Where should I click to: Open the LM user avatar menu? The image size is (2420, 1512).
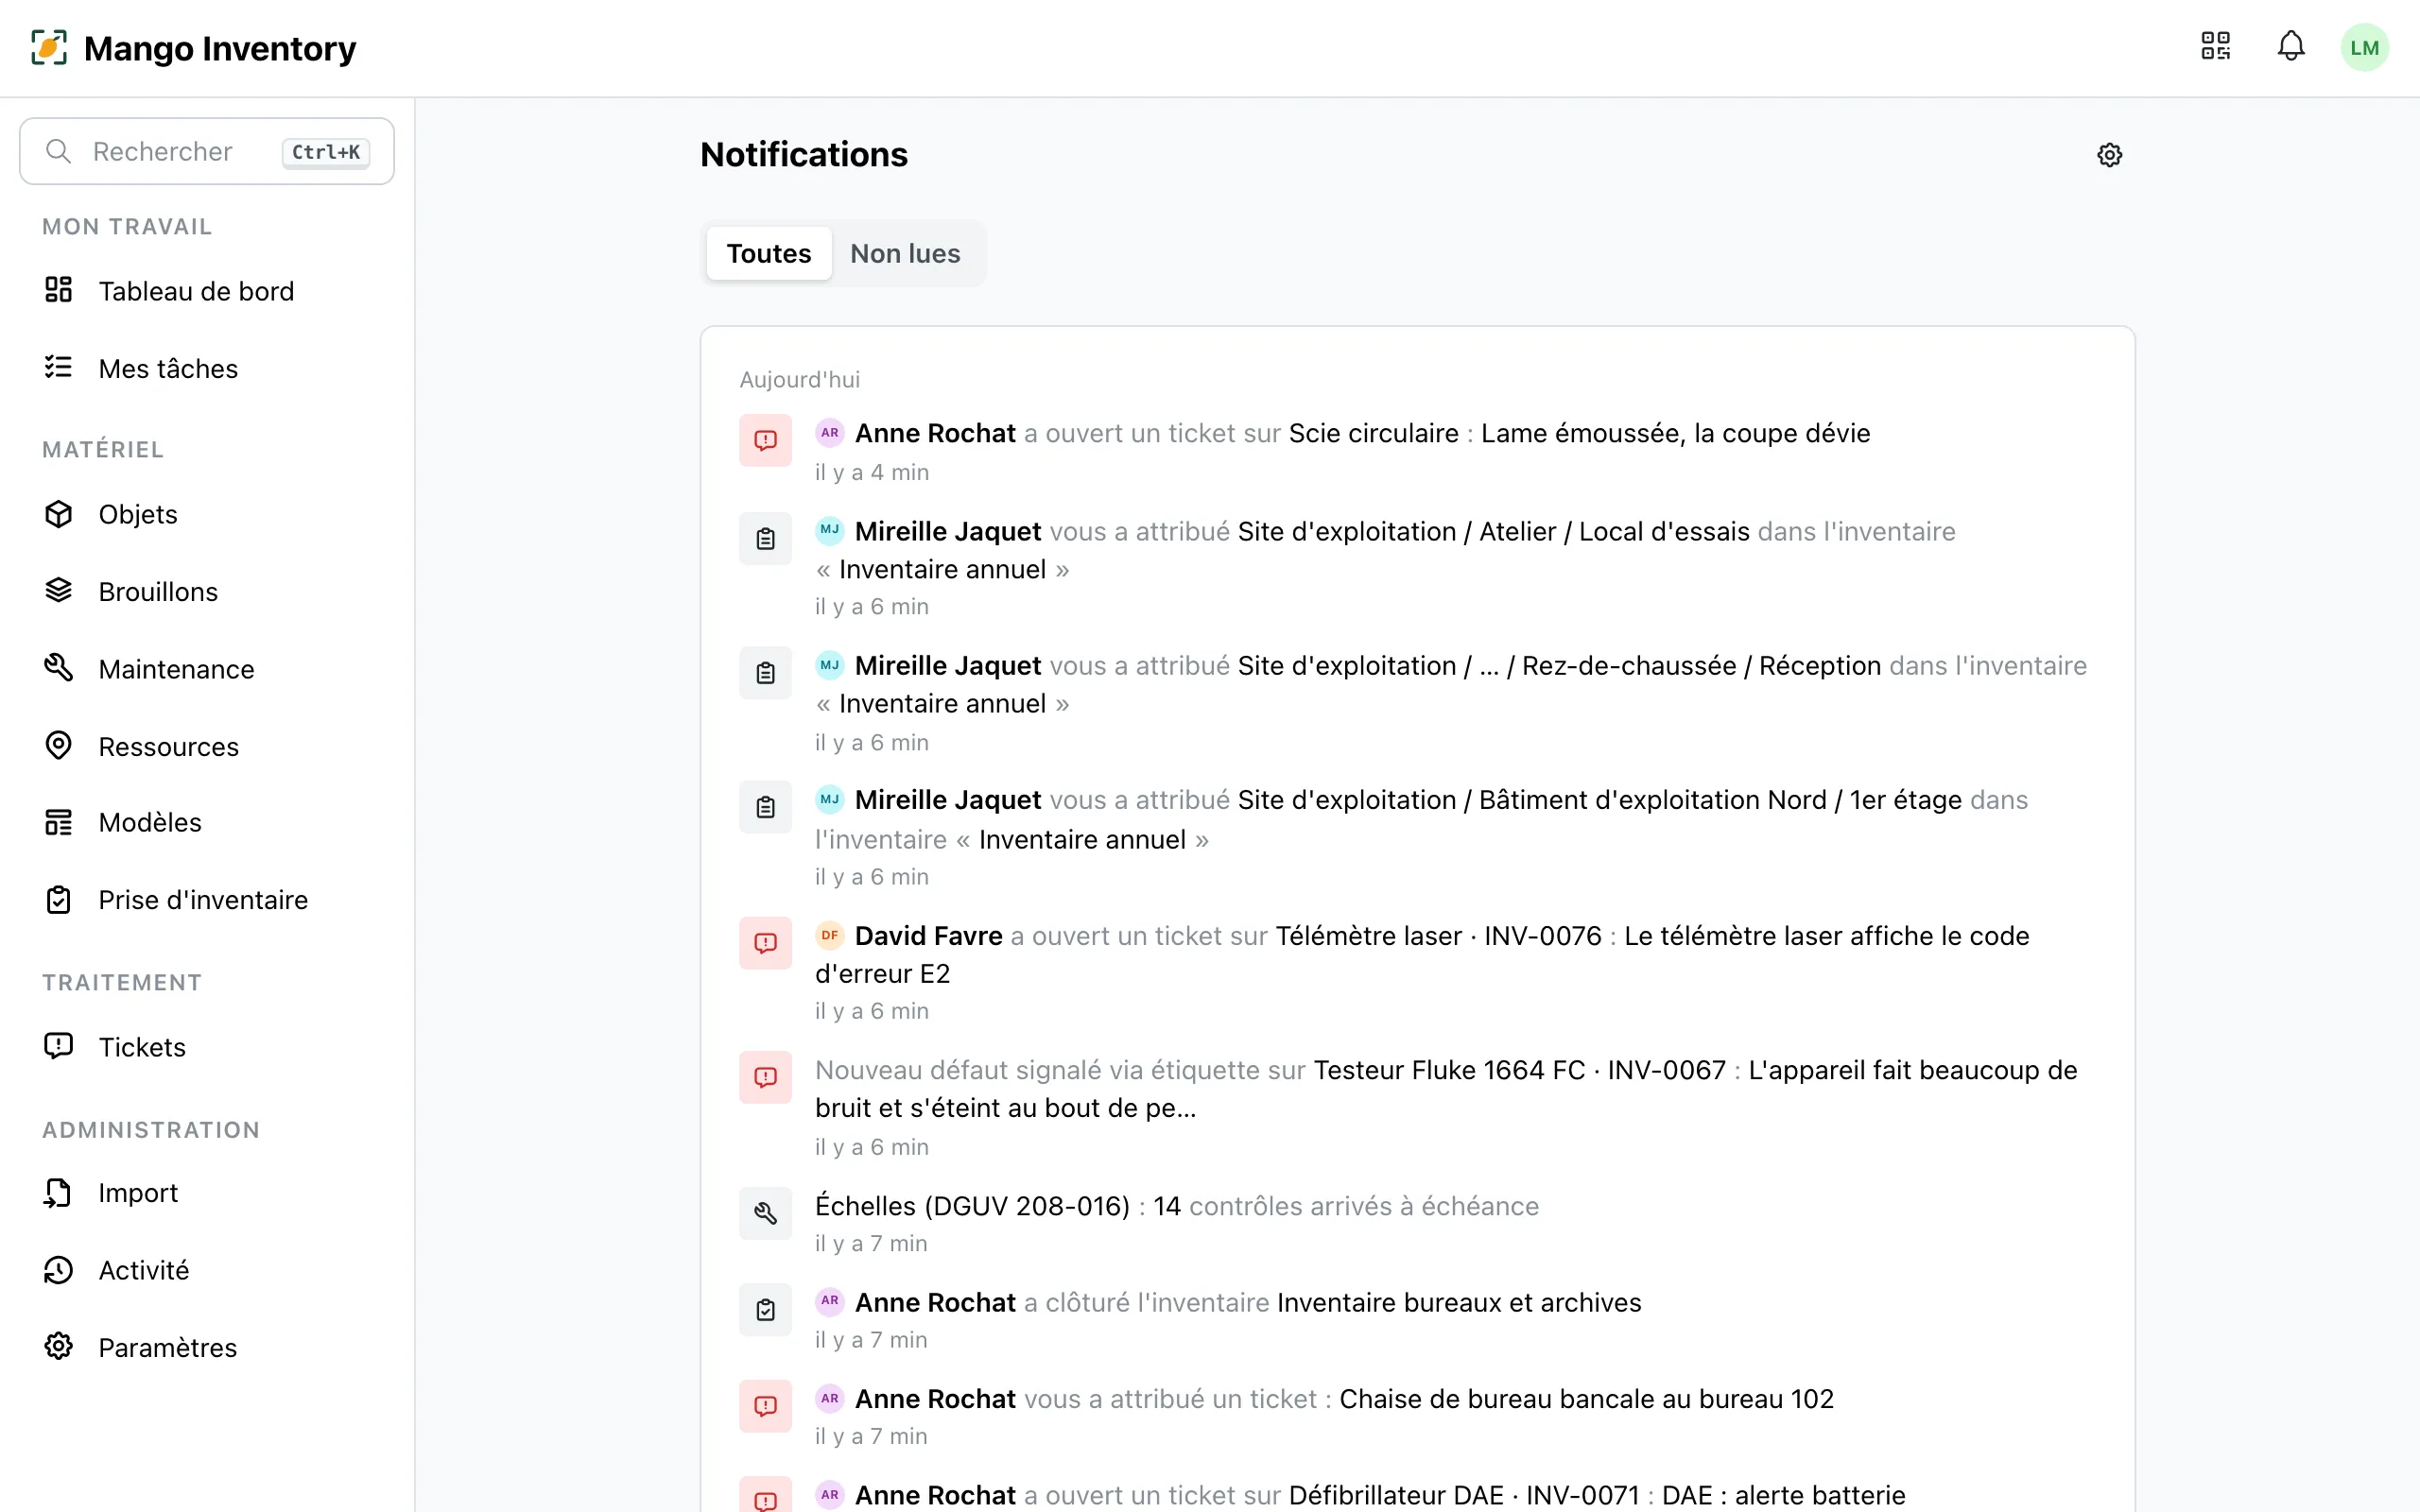coord(2364,47)
